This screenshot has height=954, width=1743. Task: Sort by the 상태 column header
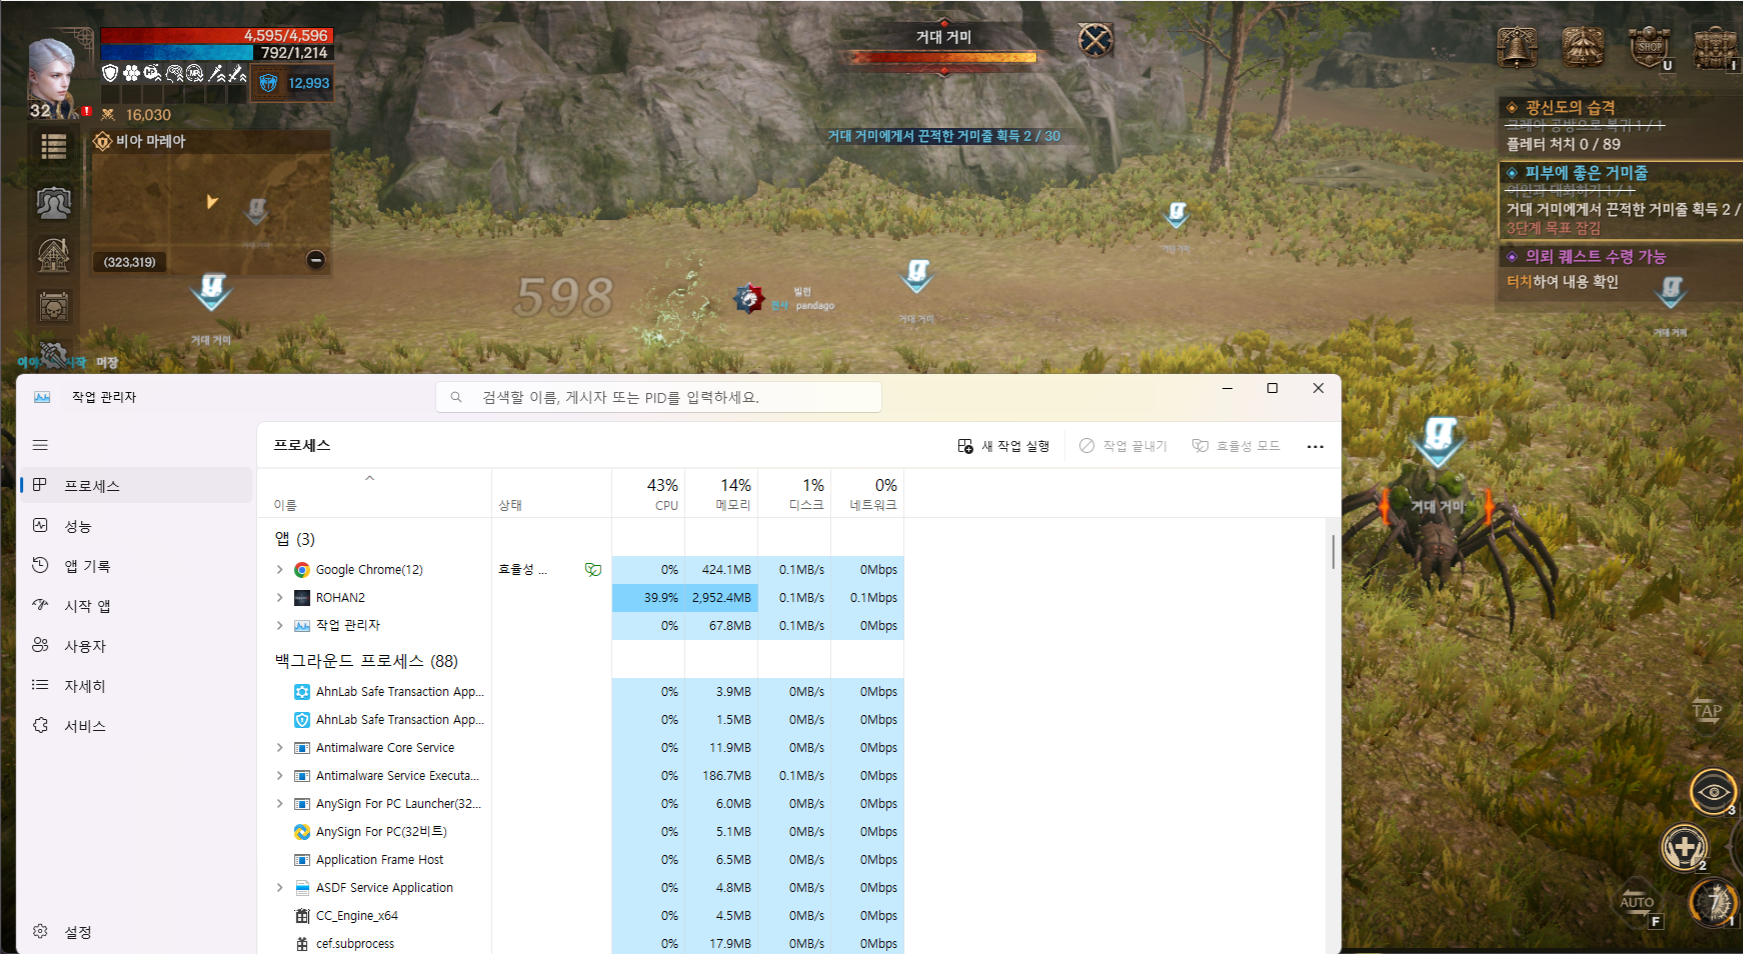551,493
